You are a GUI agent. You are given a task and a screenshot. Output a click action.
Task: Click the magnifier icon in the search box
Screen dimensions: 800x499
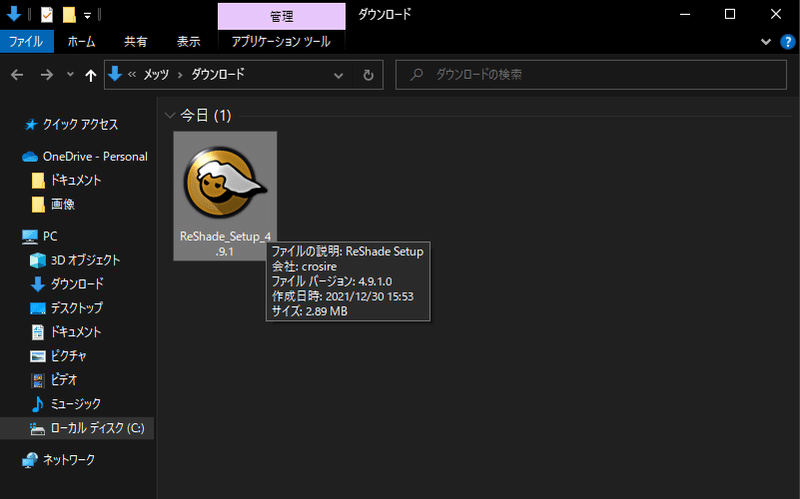(x=417, y=75)
